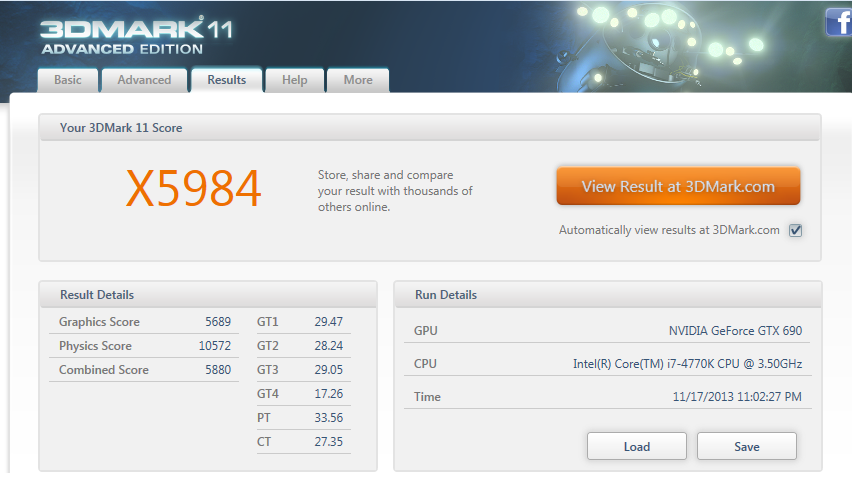Select the Results tab

pos(226,80)
